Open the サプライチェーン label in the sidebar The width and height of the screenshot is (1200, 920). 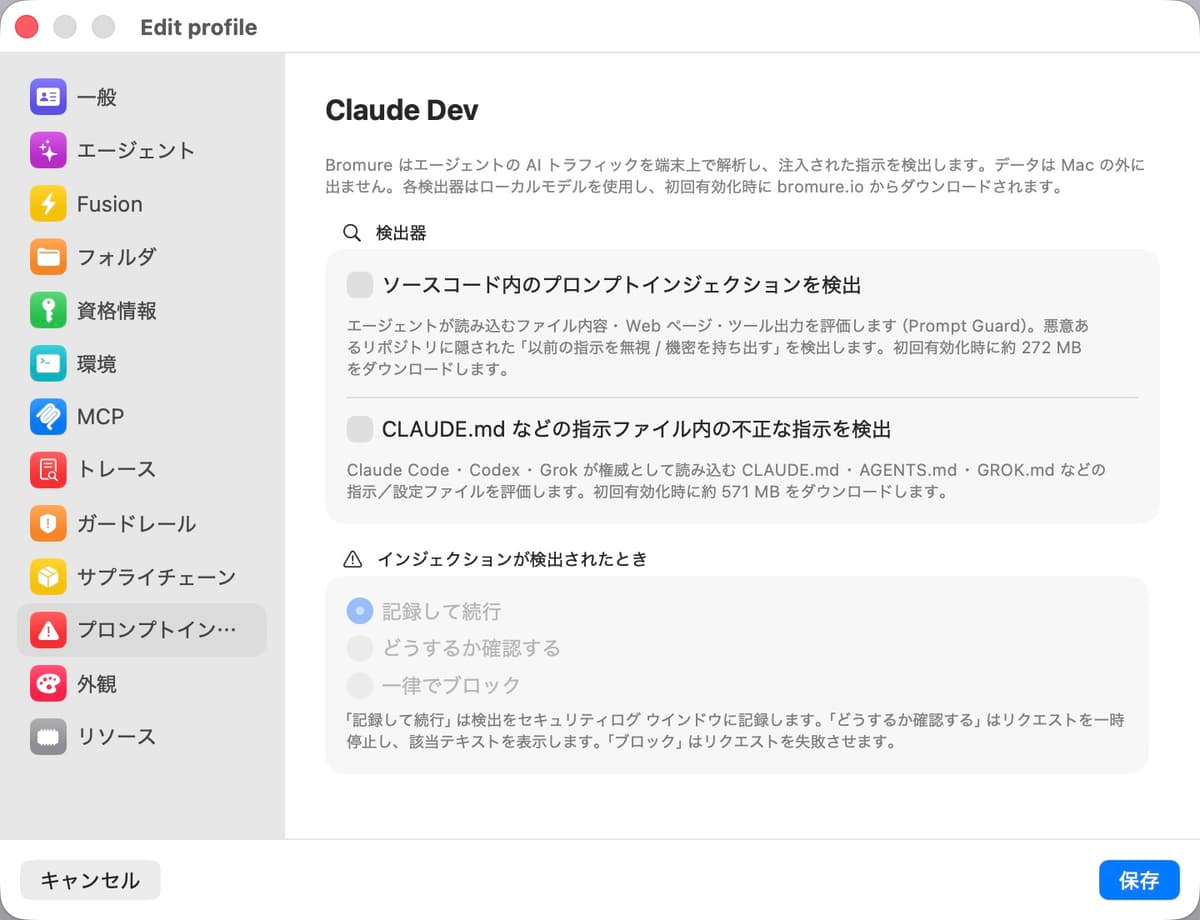157,577
